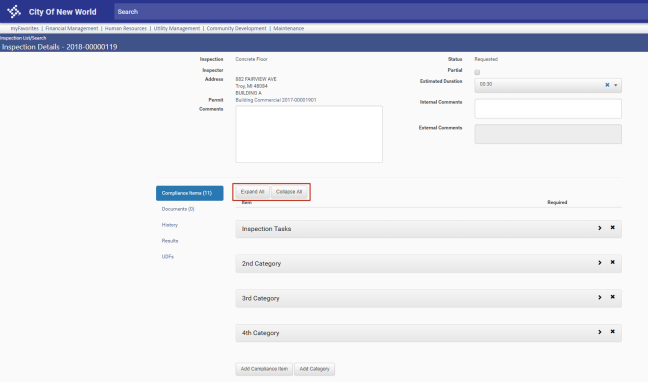Expand the 4th Category chevron
This screenshot has width=648, height=382.
(x=600, y=332)
